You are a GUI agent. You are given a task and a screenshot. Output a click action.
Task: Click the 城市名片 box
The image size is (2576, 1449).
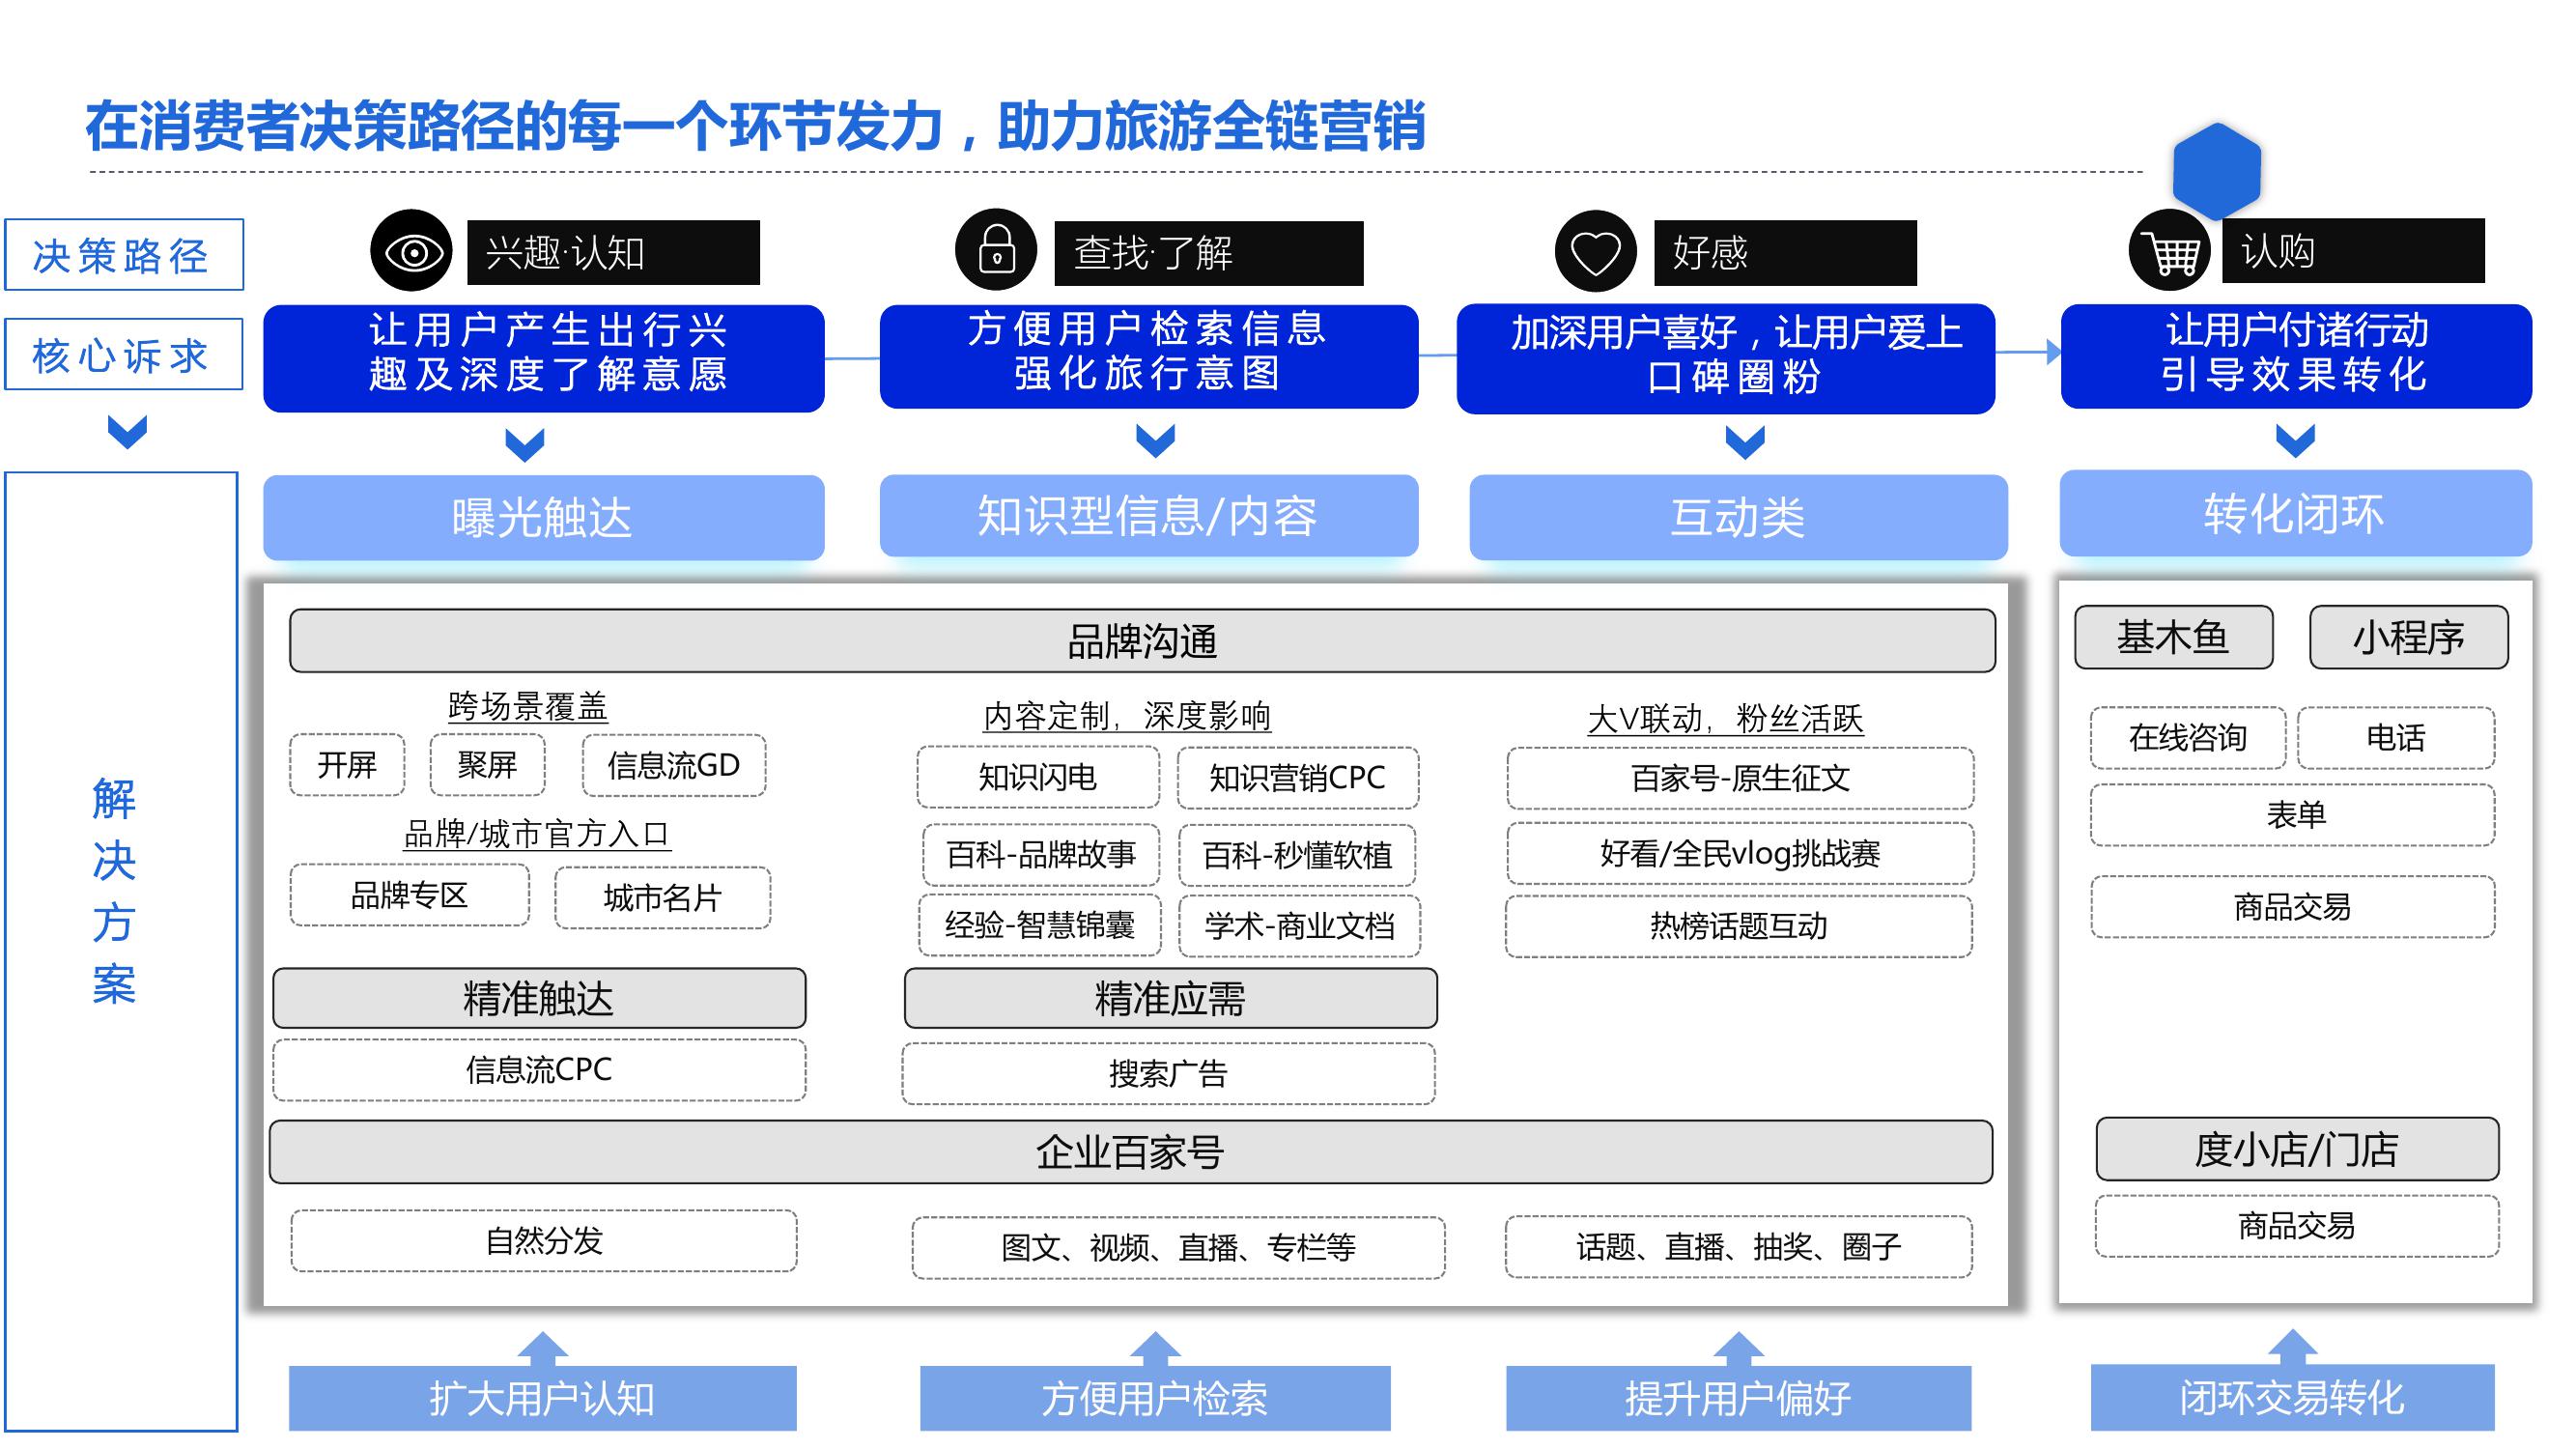click(662, 897)
